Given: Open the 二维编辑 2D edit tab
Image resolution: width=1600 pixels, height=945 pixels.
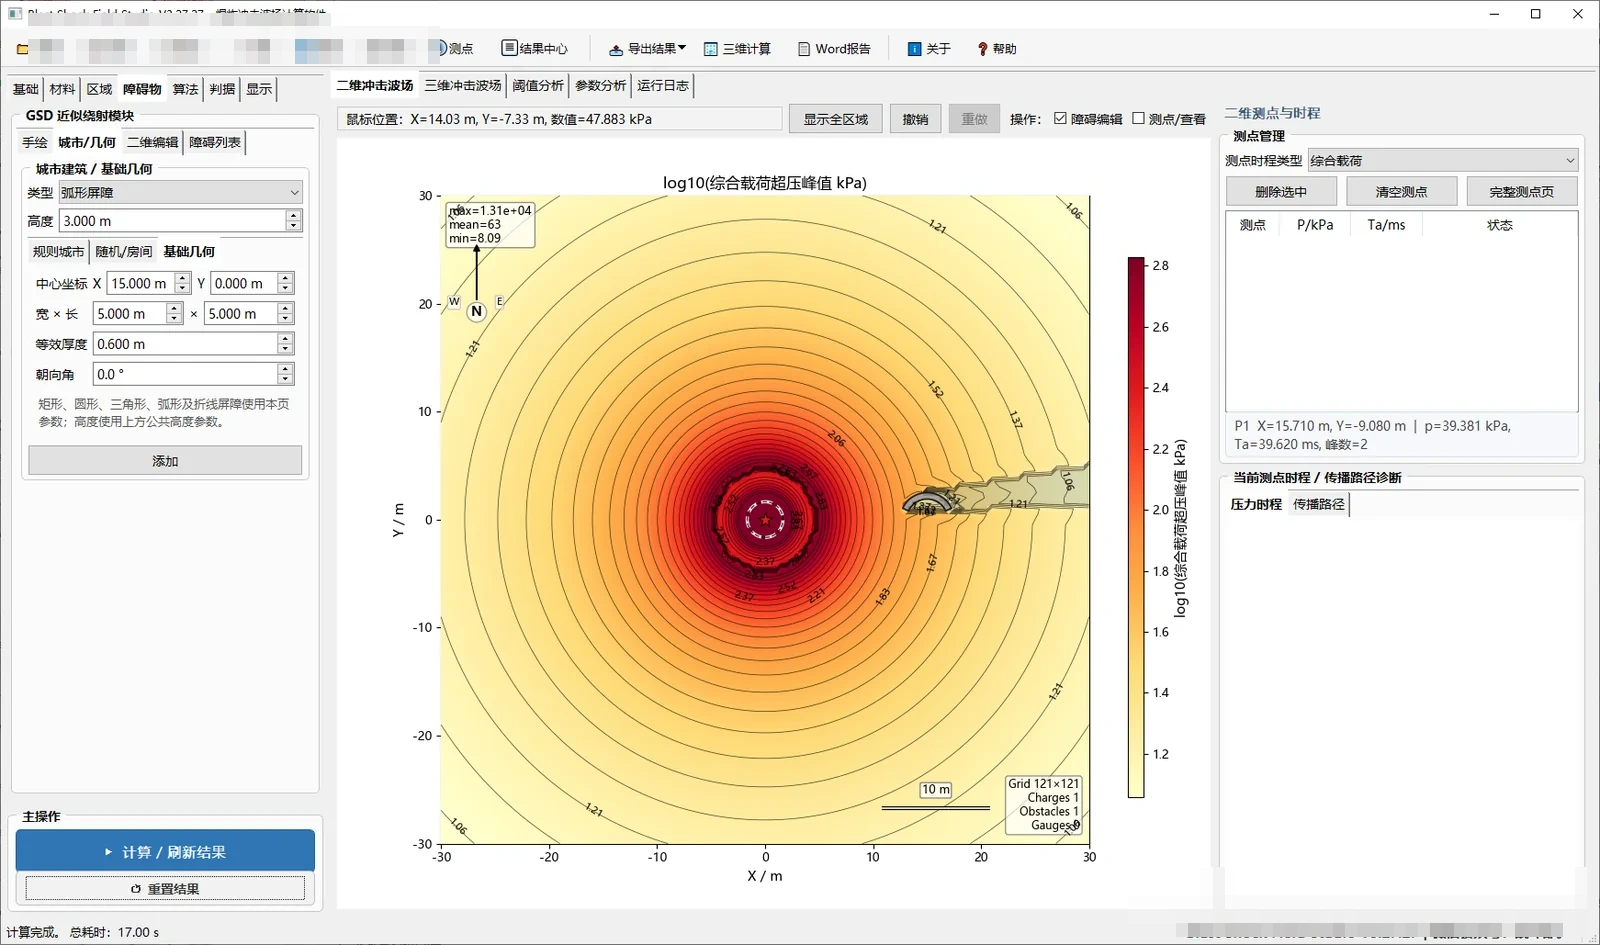Looking at the screenshot, I should click(x=153, y=142).
